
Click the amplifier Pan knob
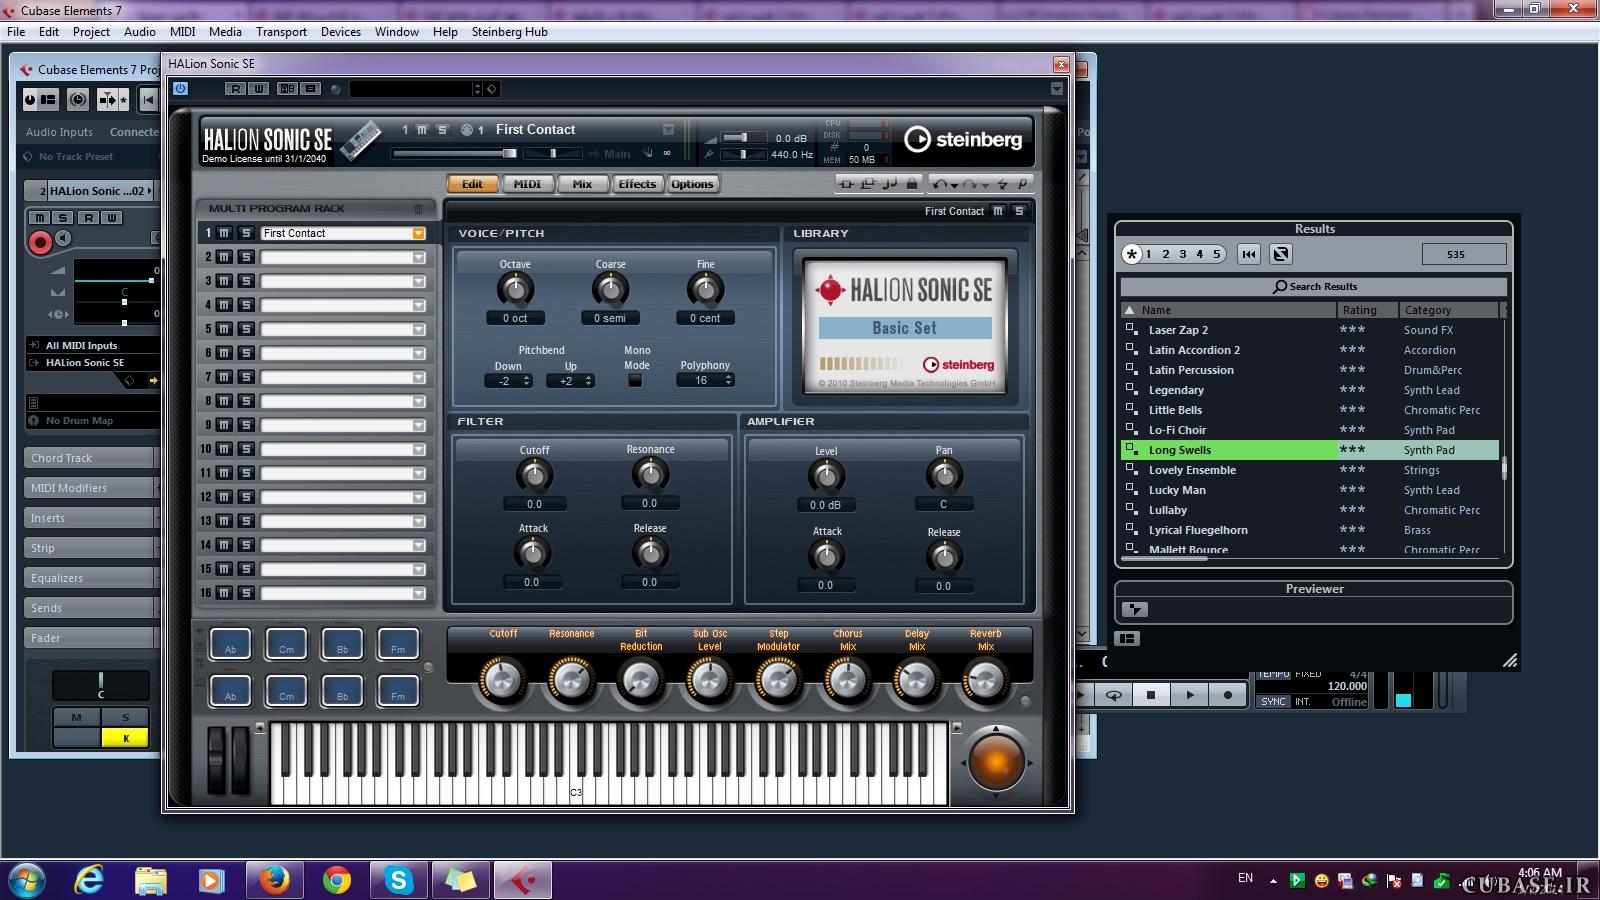[944, 475]
